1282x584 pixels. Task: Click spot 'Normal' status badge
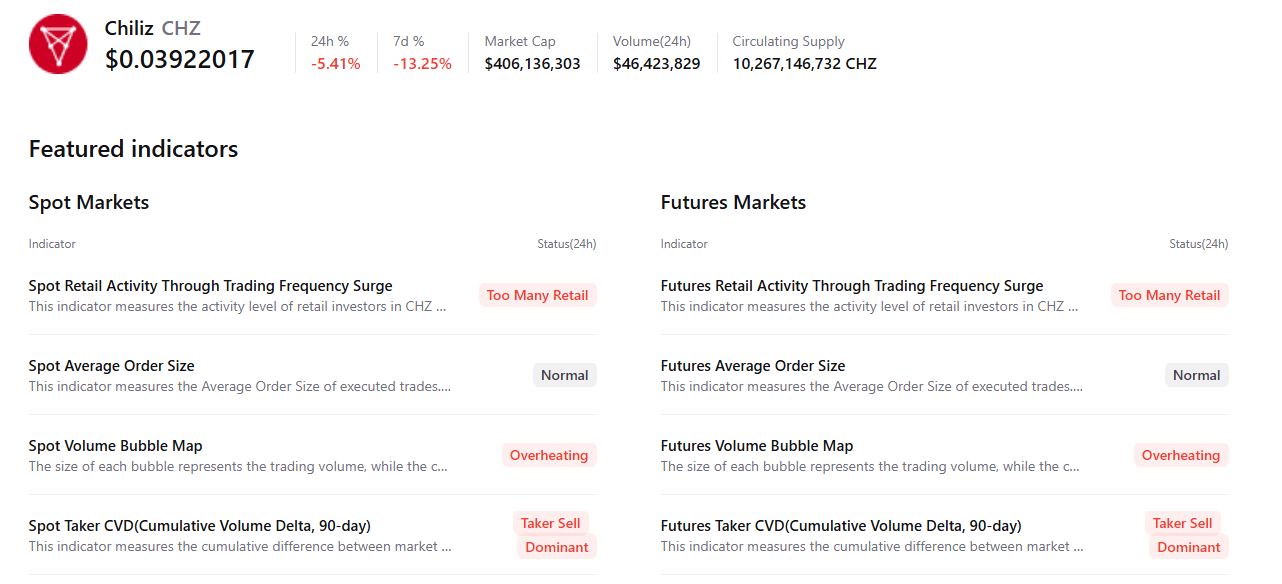[564, 375]
